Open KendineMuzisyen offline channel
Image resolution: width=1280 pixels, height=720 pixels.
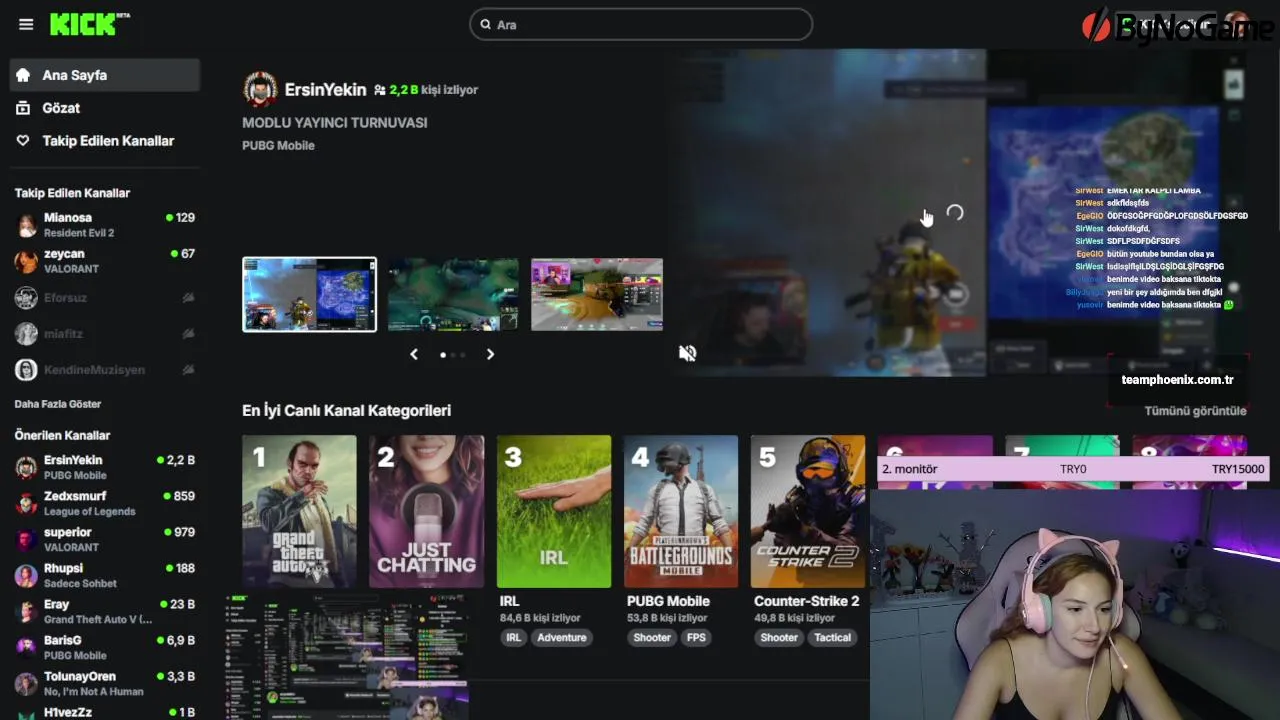[x=105, y=369]
